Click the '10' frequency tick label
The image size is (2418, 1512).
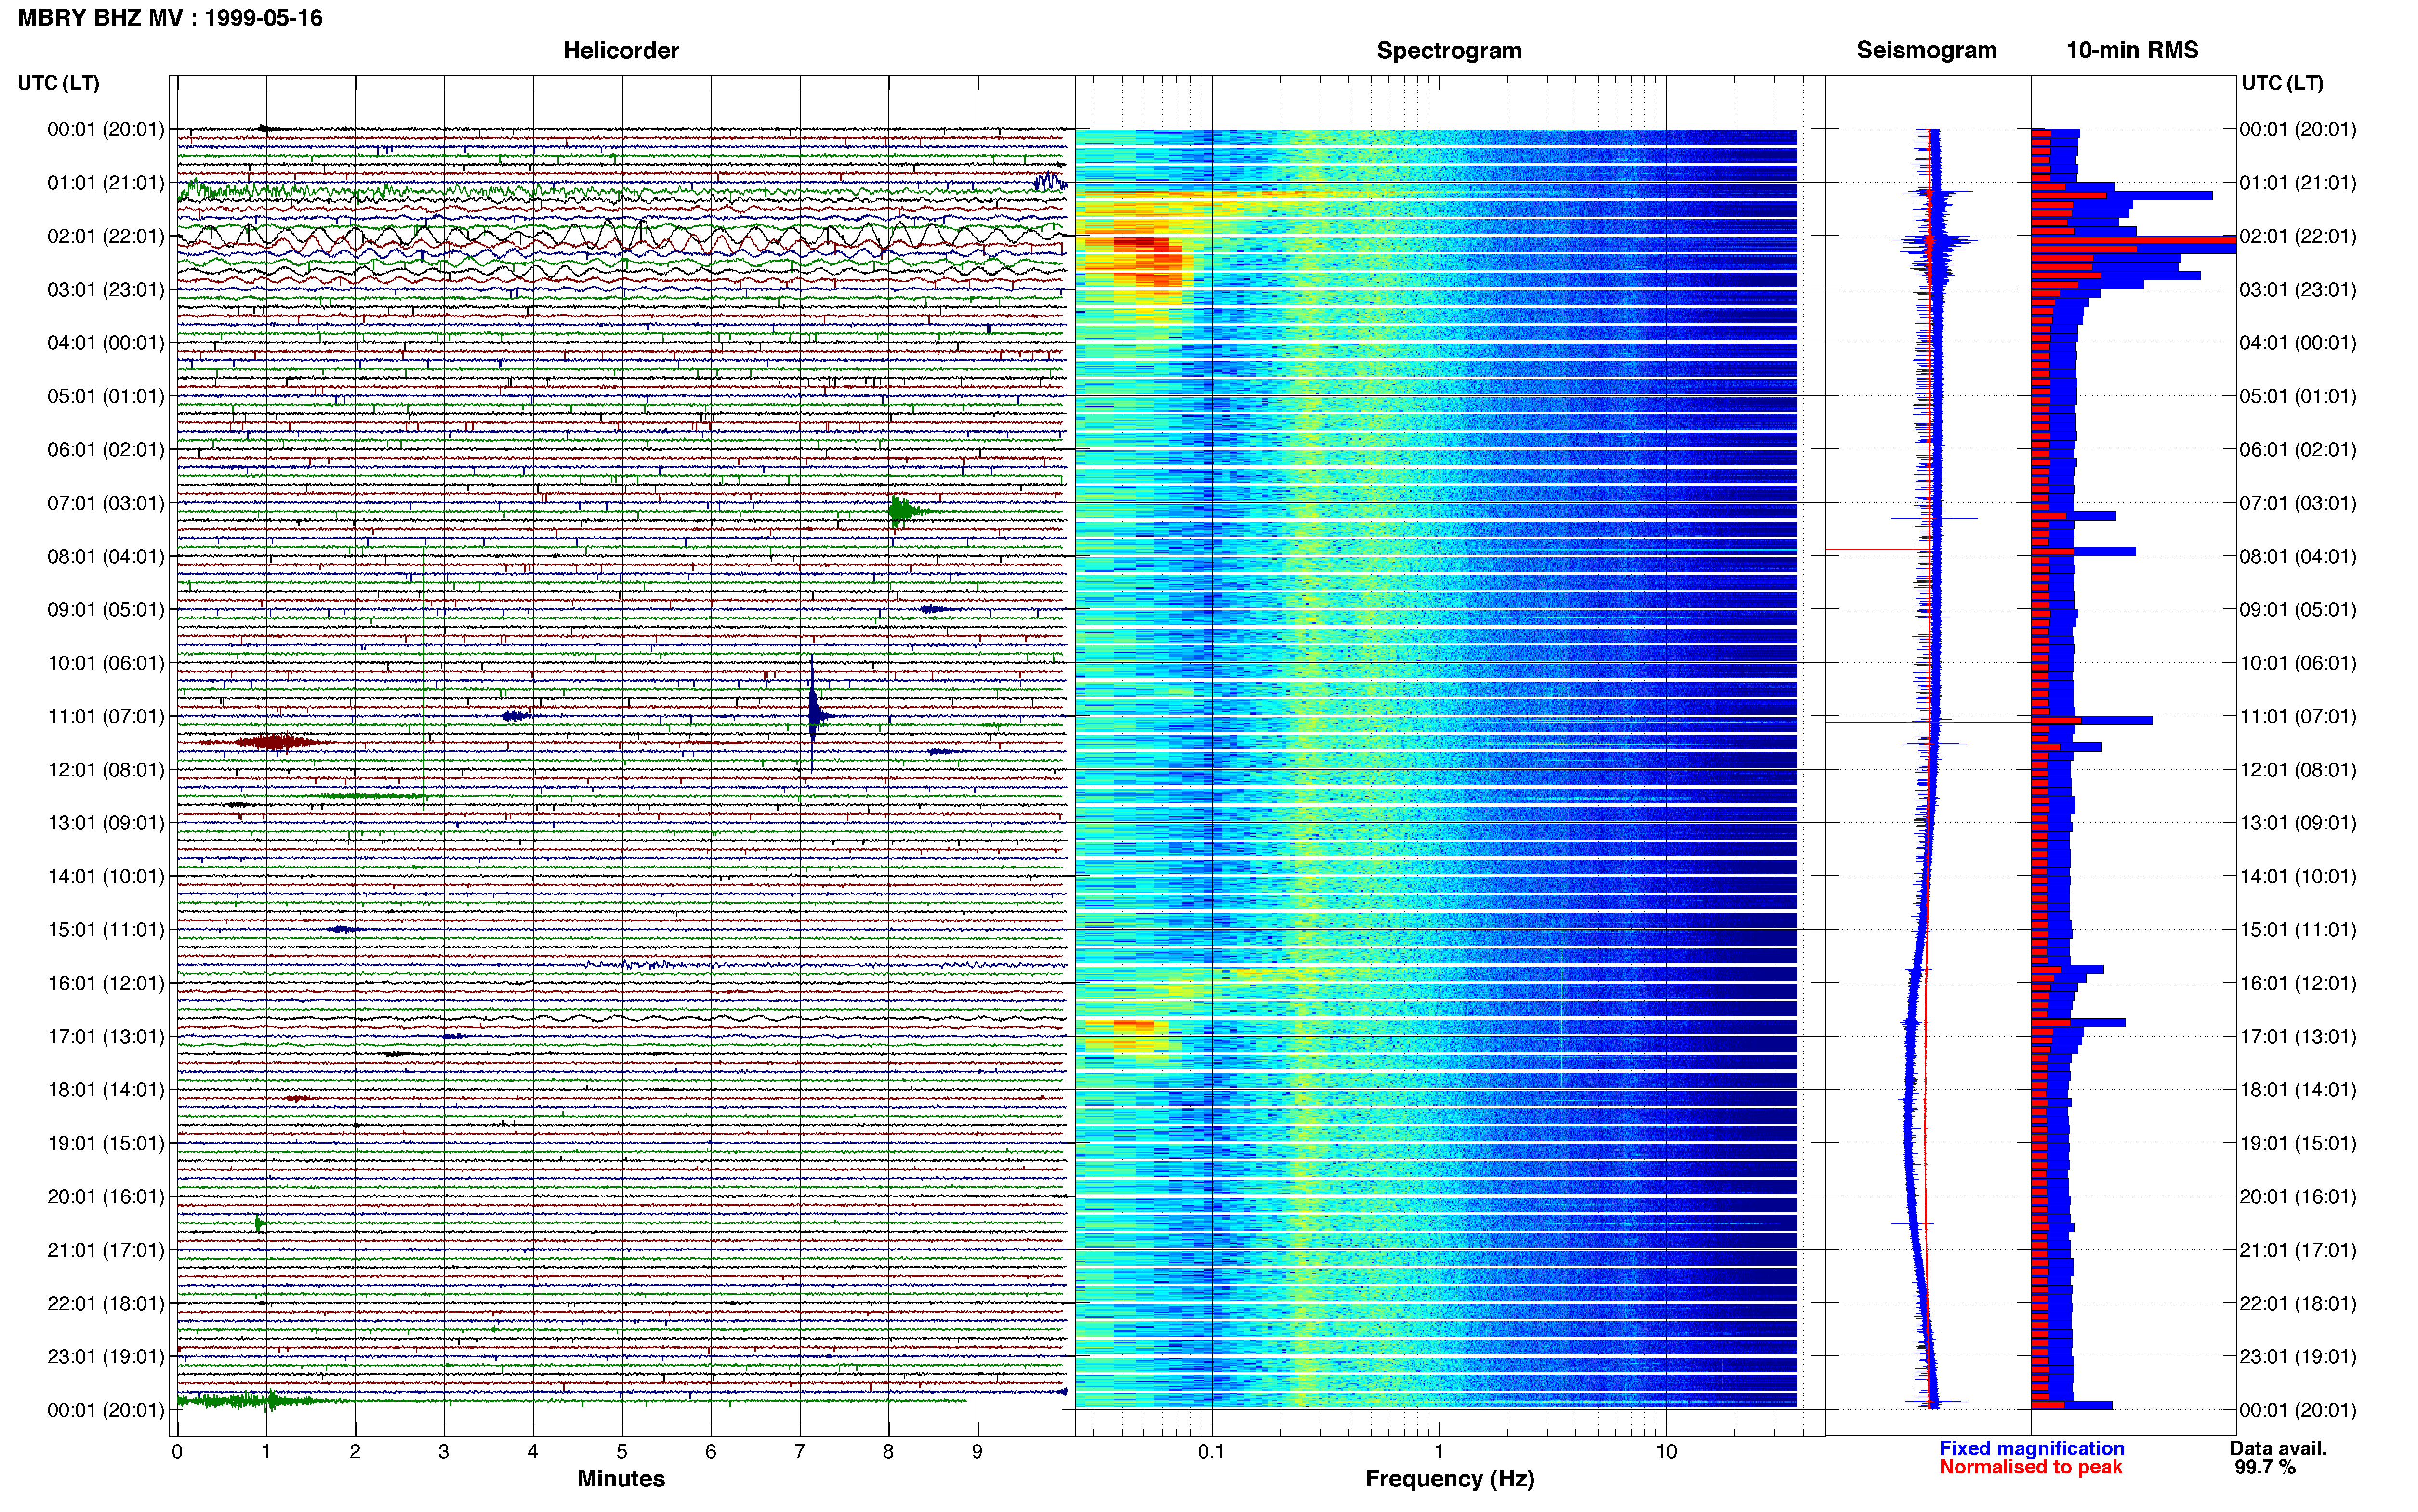[x=1666, y=1452]
